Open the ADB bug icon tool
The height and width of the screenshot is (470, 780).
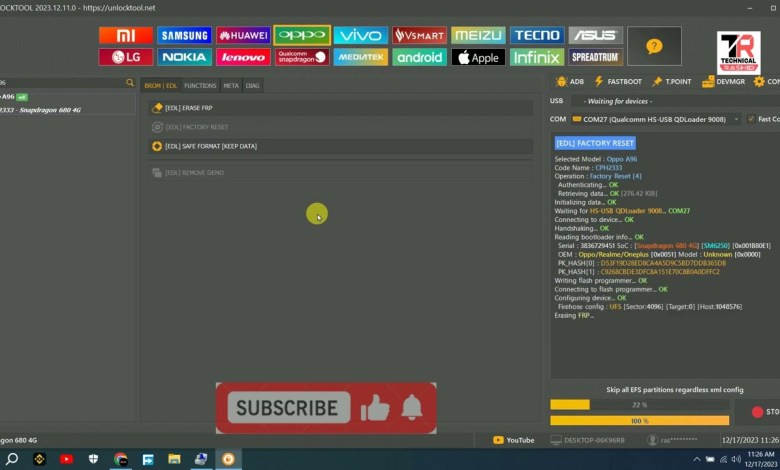tap(569, 81)
